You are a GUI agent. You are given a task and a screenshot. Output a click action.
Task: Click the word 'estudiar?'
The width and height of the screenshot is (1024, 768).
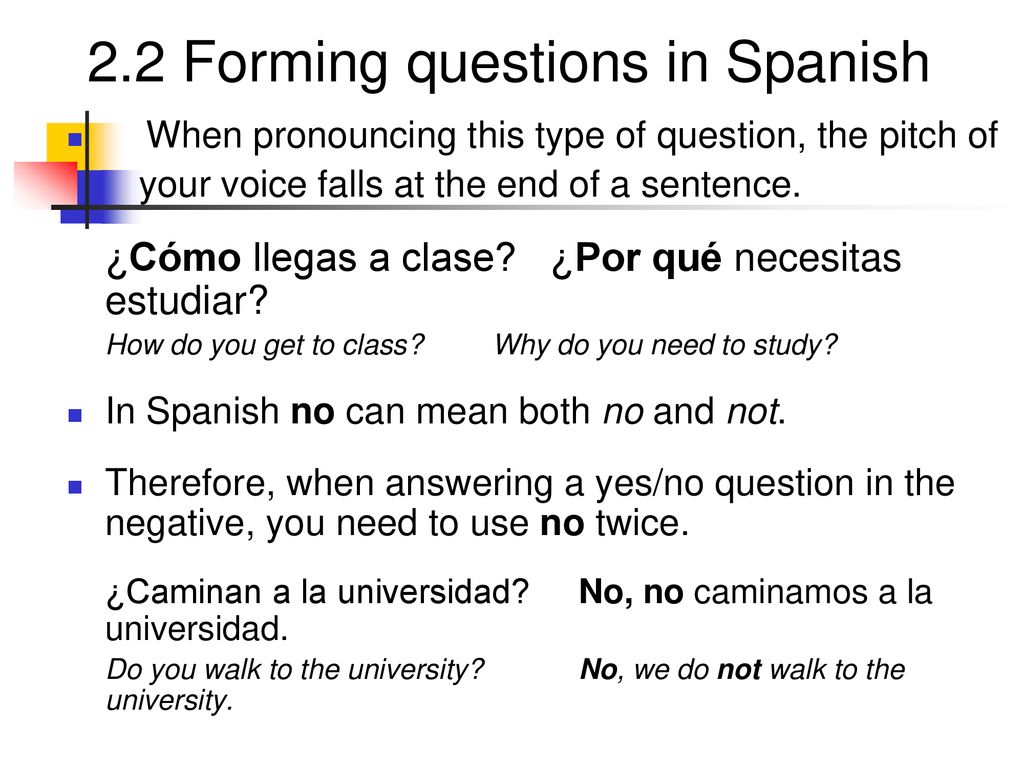coord(187,302)
